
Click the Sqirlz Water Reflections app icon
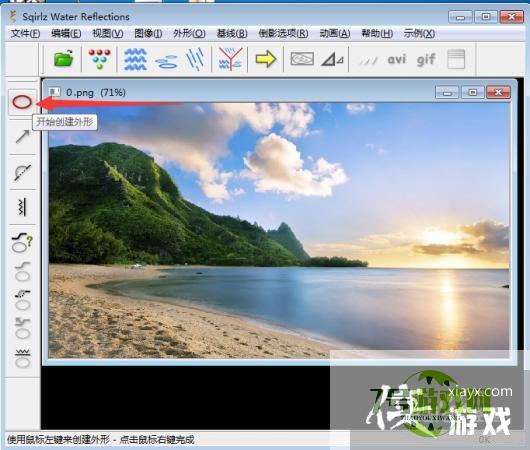(13, 16)
